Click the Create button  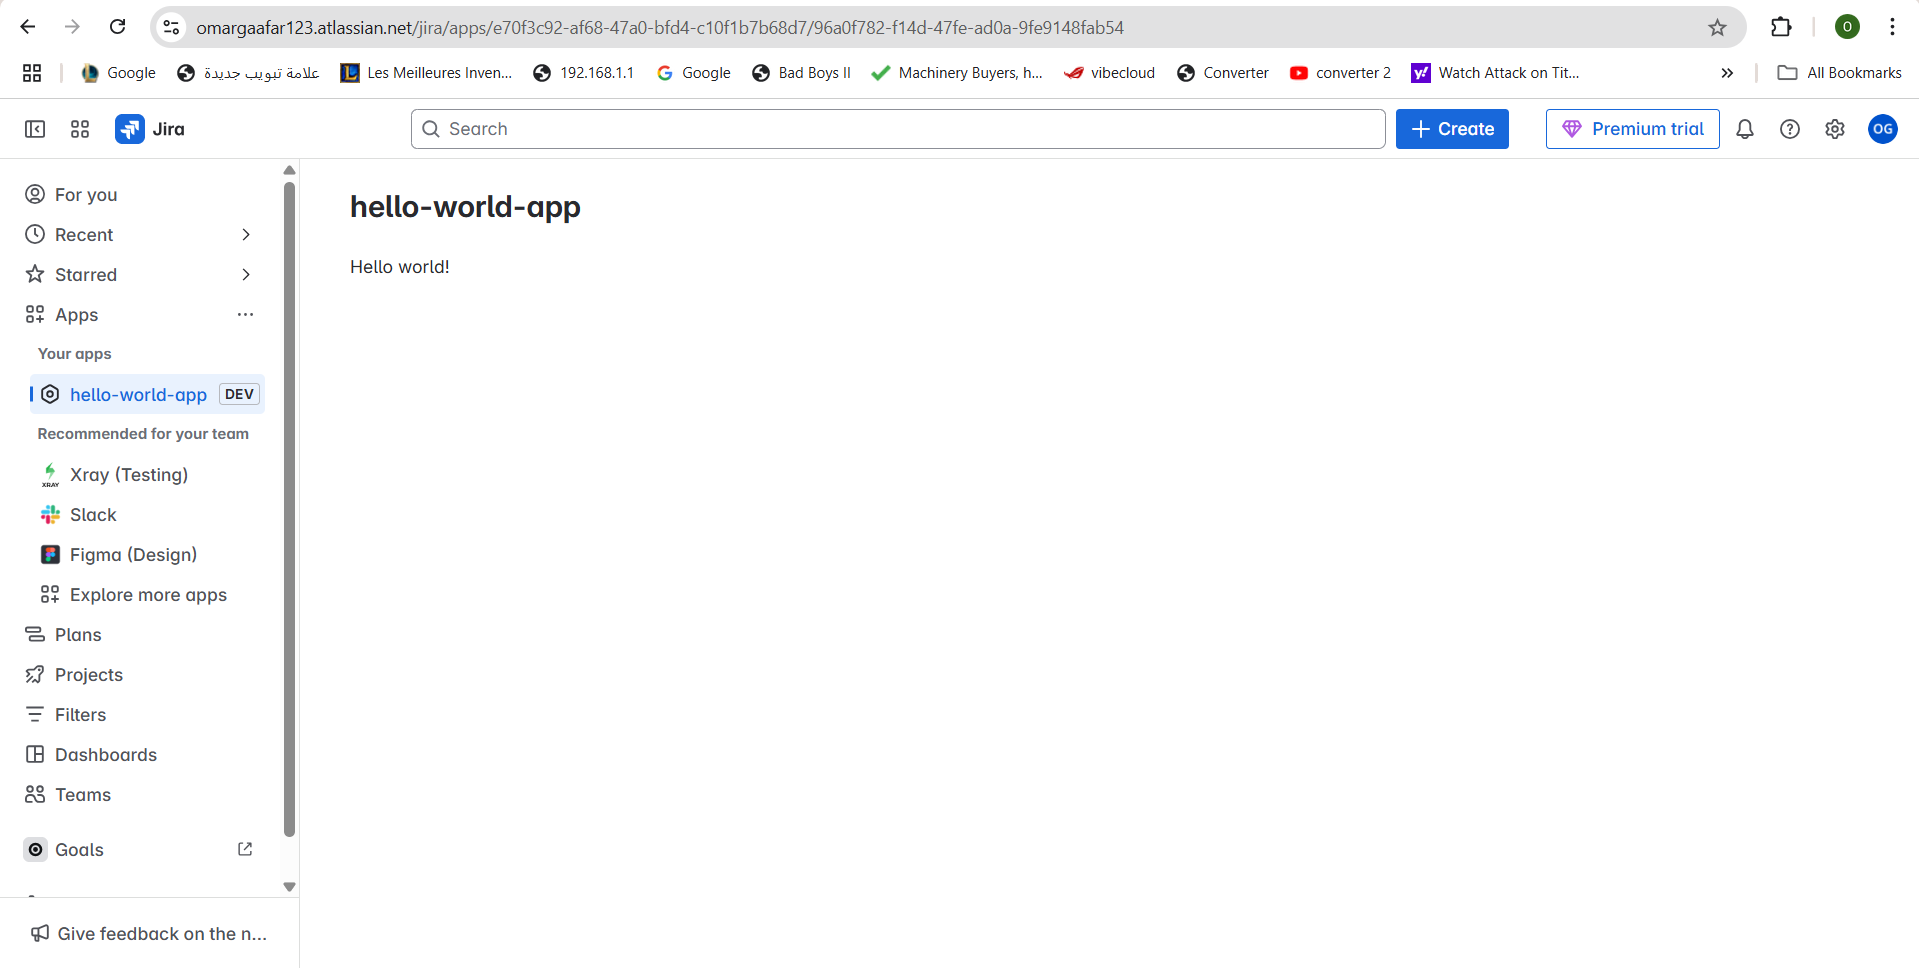(1451, 129)
